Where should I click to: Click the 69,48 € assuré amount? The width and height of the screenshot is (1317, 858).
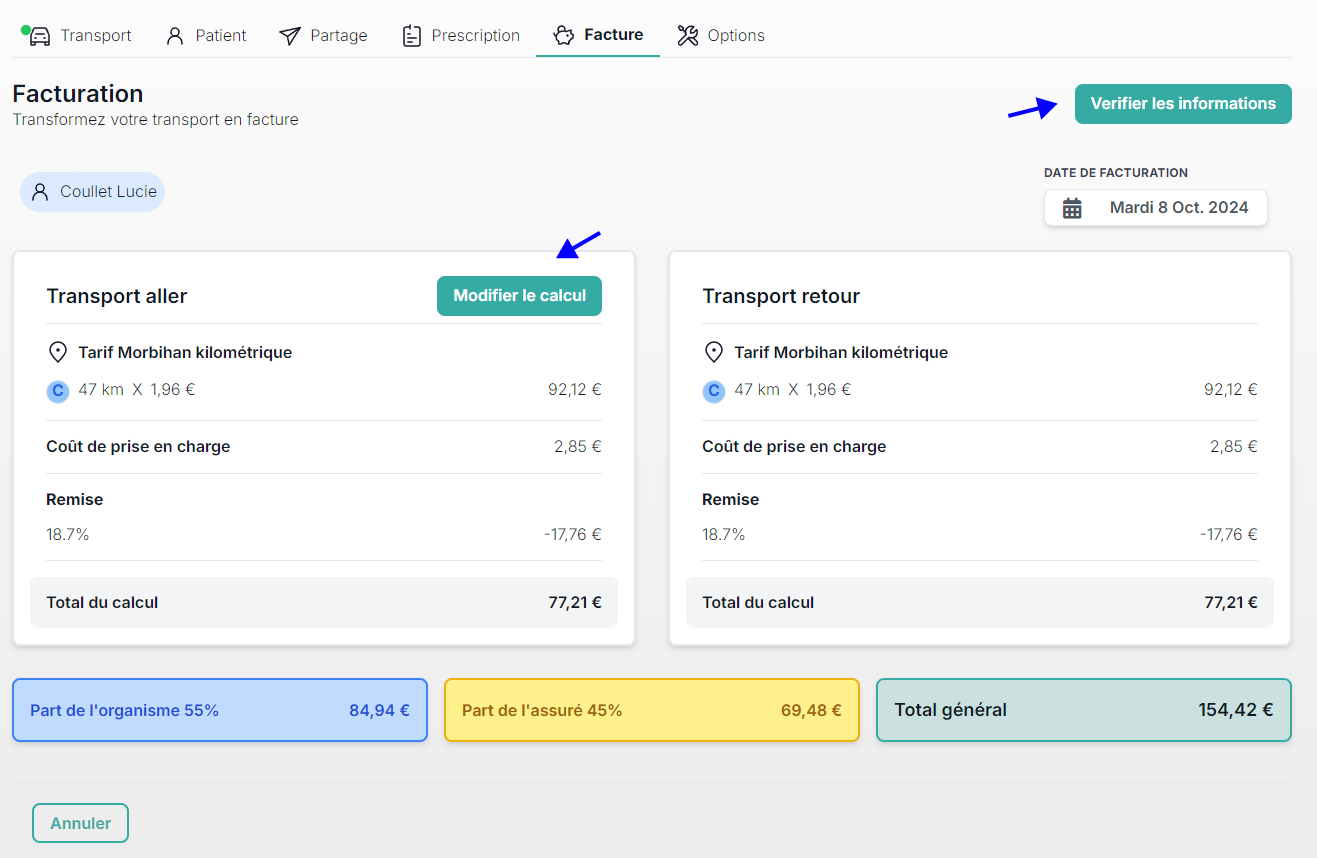(x=811, y=711)
